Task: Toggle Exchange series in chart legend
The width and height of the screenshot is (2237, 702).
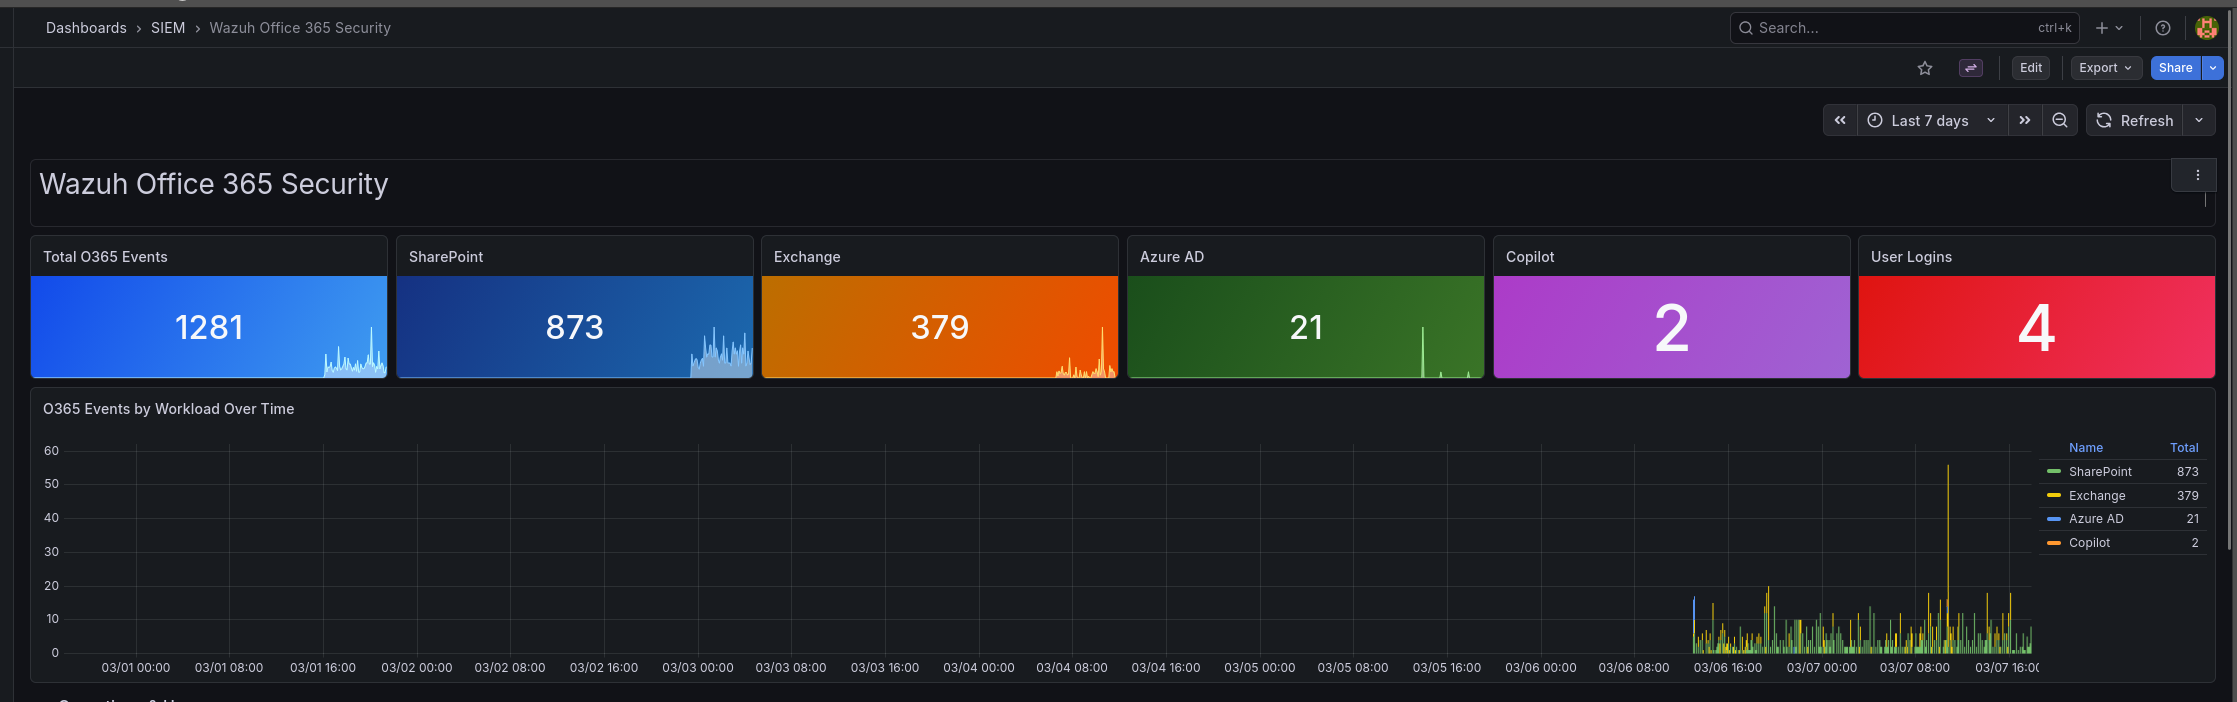Action: pos(2097,496)
